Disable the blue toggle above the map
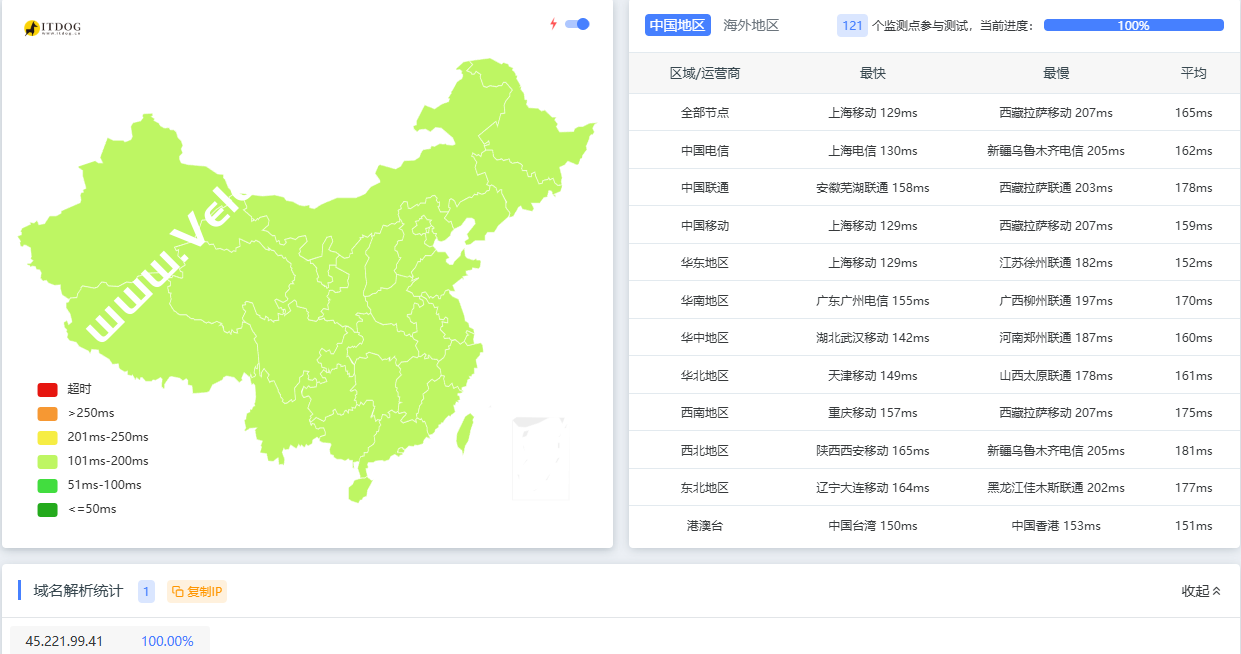This screenshot has height=654, width=1241. pyautogui.click(x=576, y=22)
